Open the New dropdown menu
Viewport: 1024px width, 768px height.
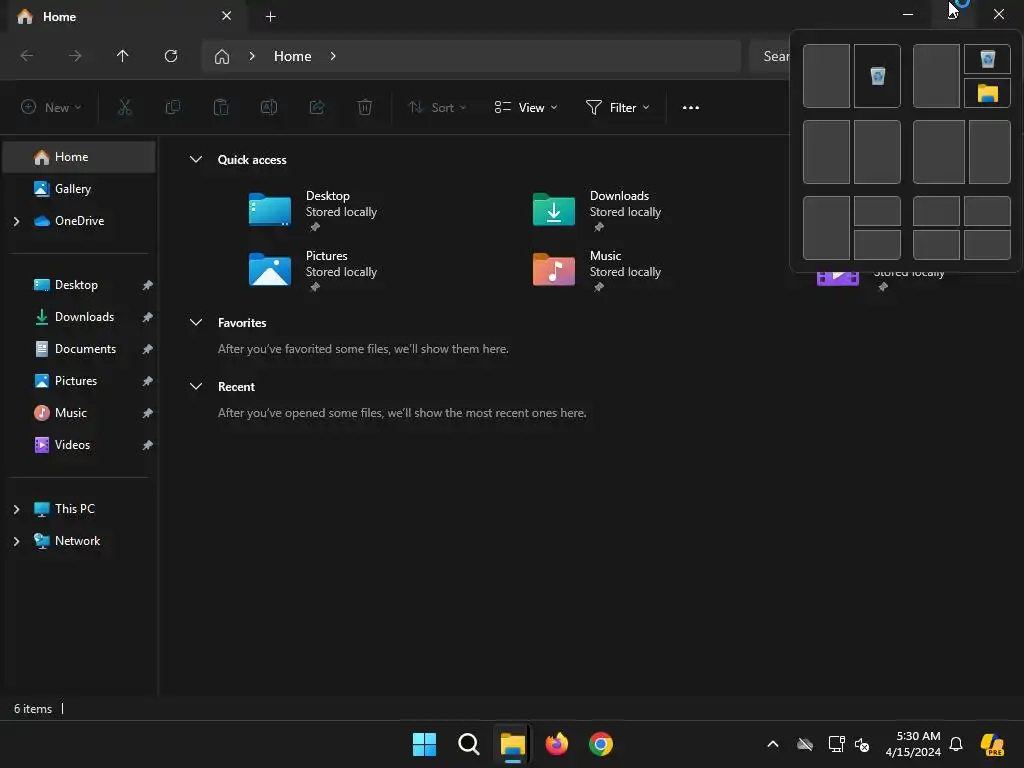pyautogui.click(x=51, y=107)
